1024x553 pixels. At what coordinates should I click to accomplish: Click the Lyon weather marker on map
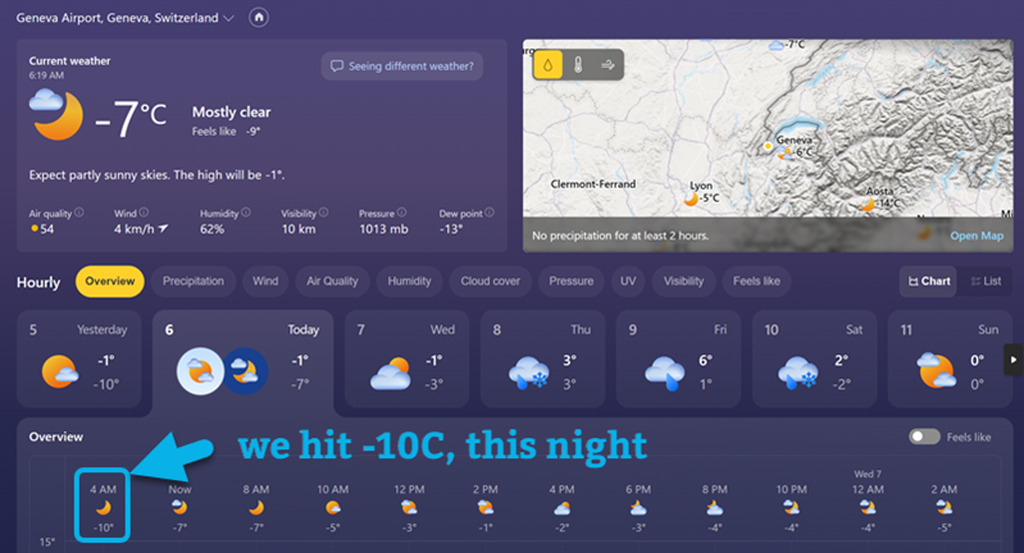692,197
